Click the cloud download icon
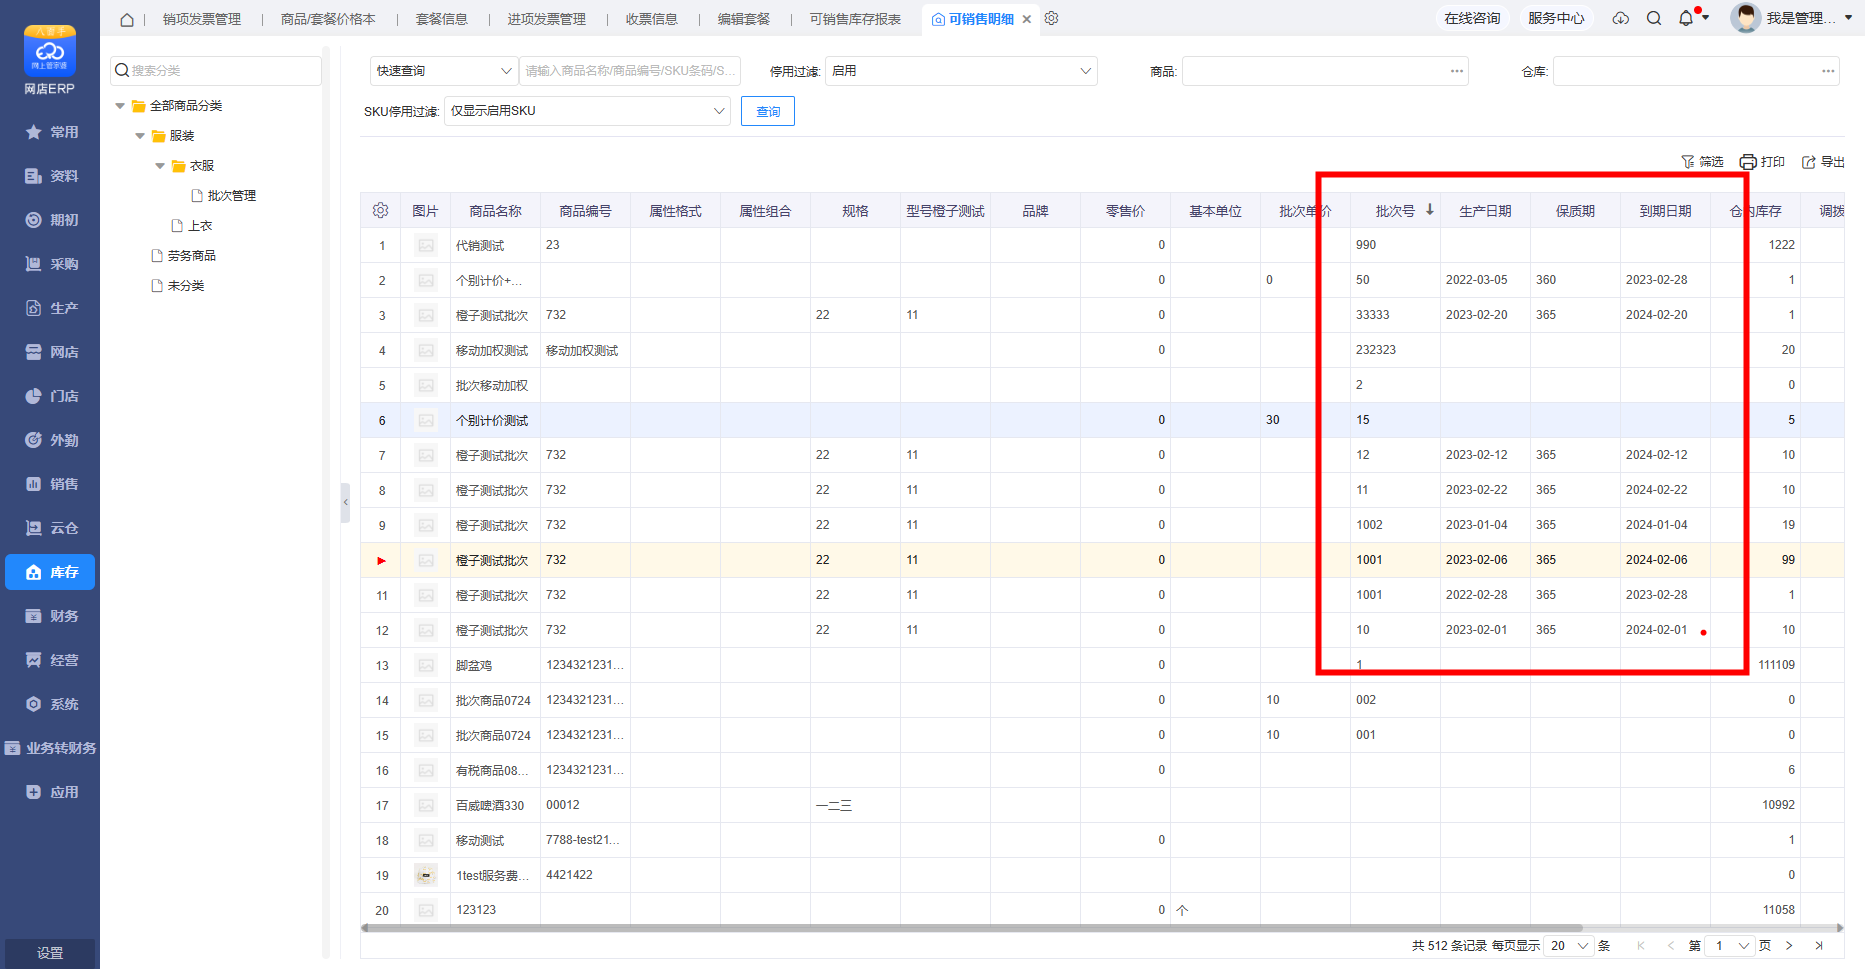The height and width of the screenshot is (969, 1865). (1621, 18)
